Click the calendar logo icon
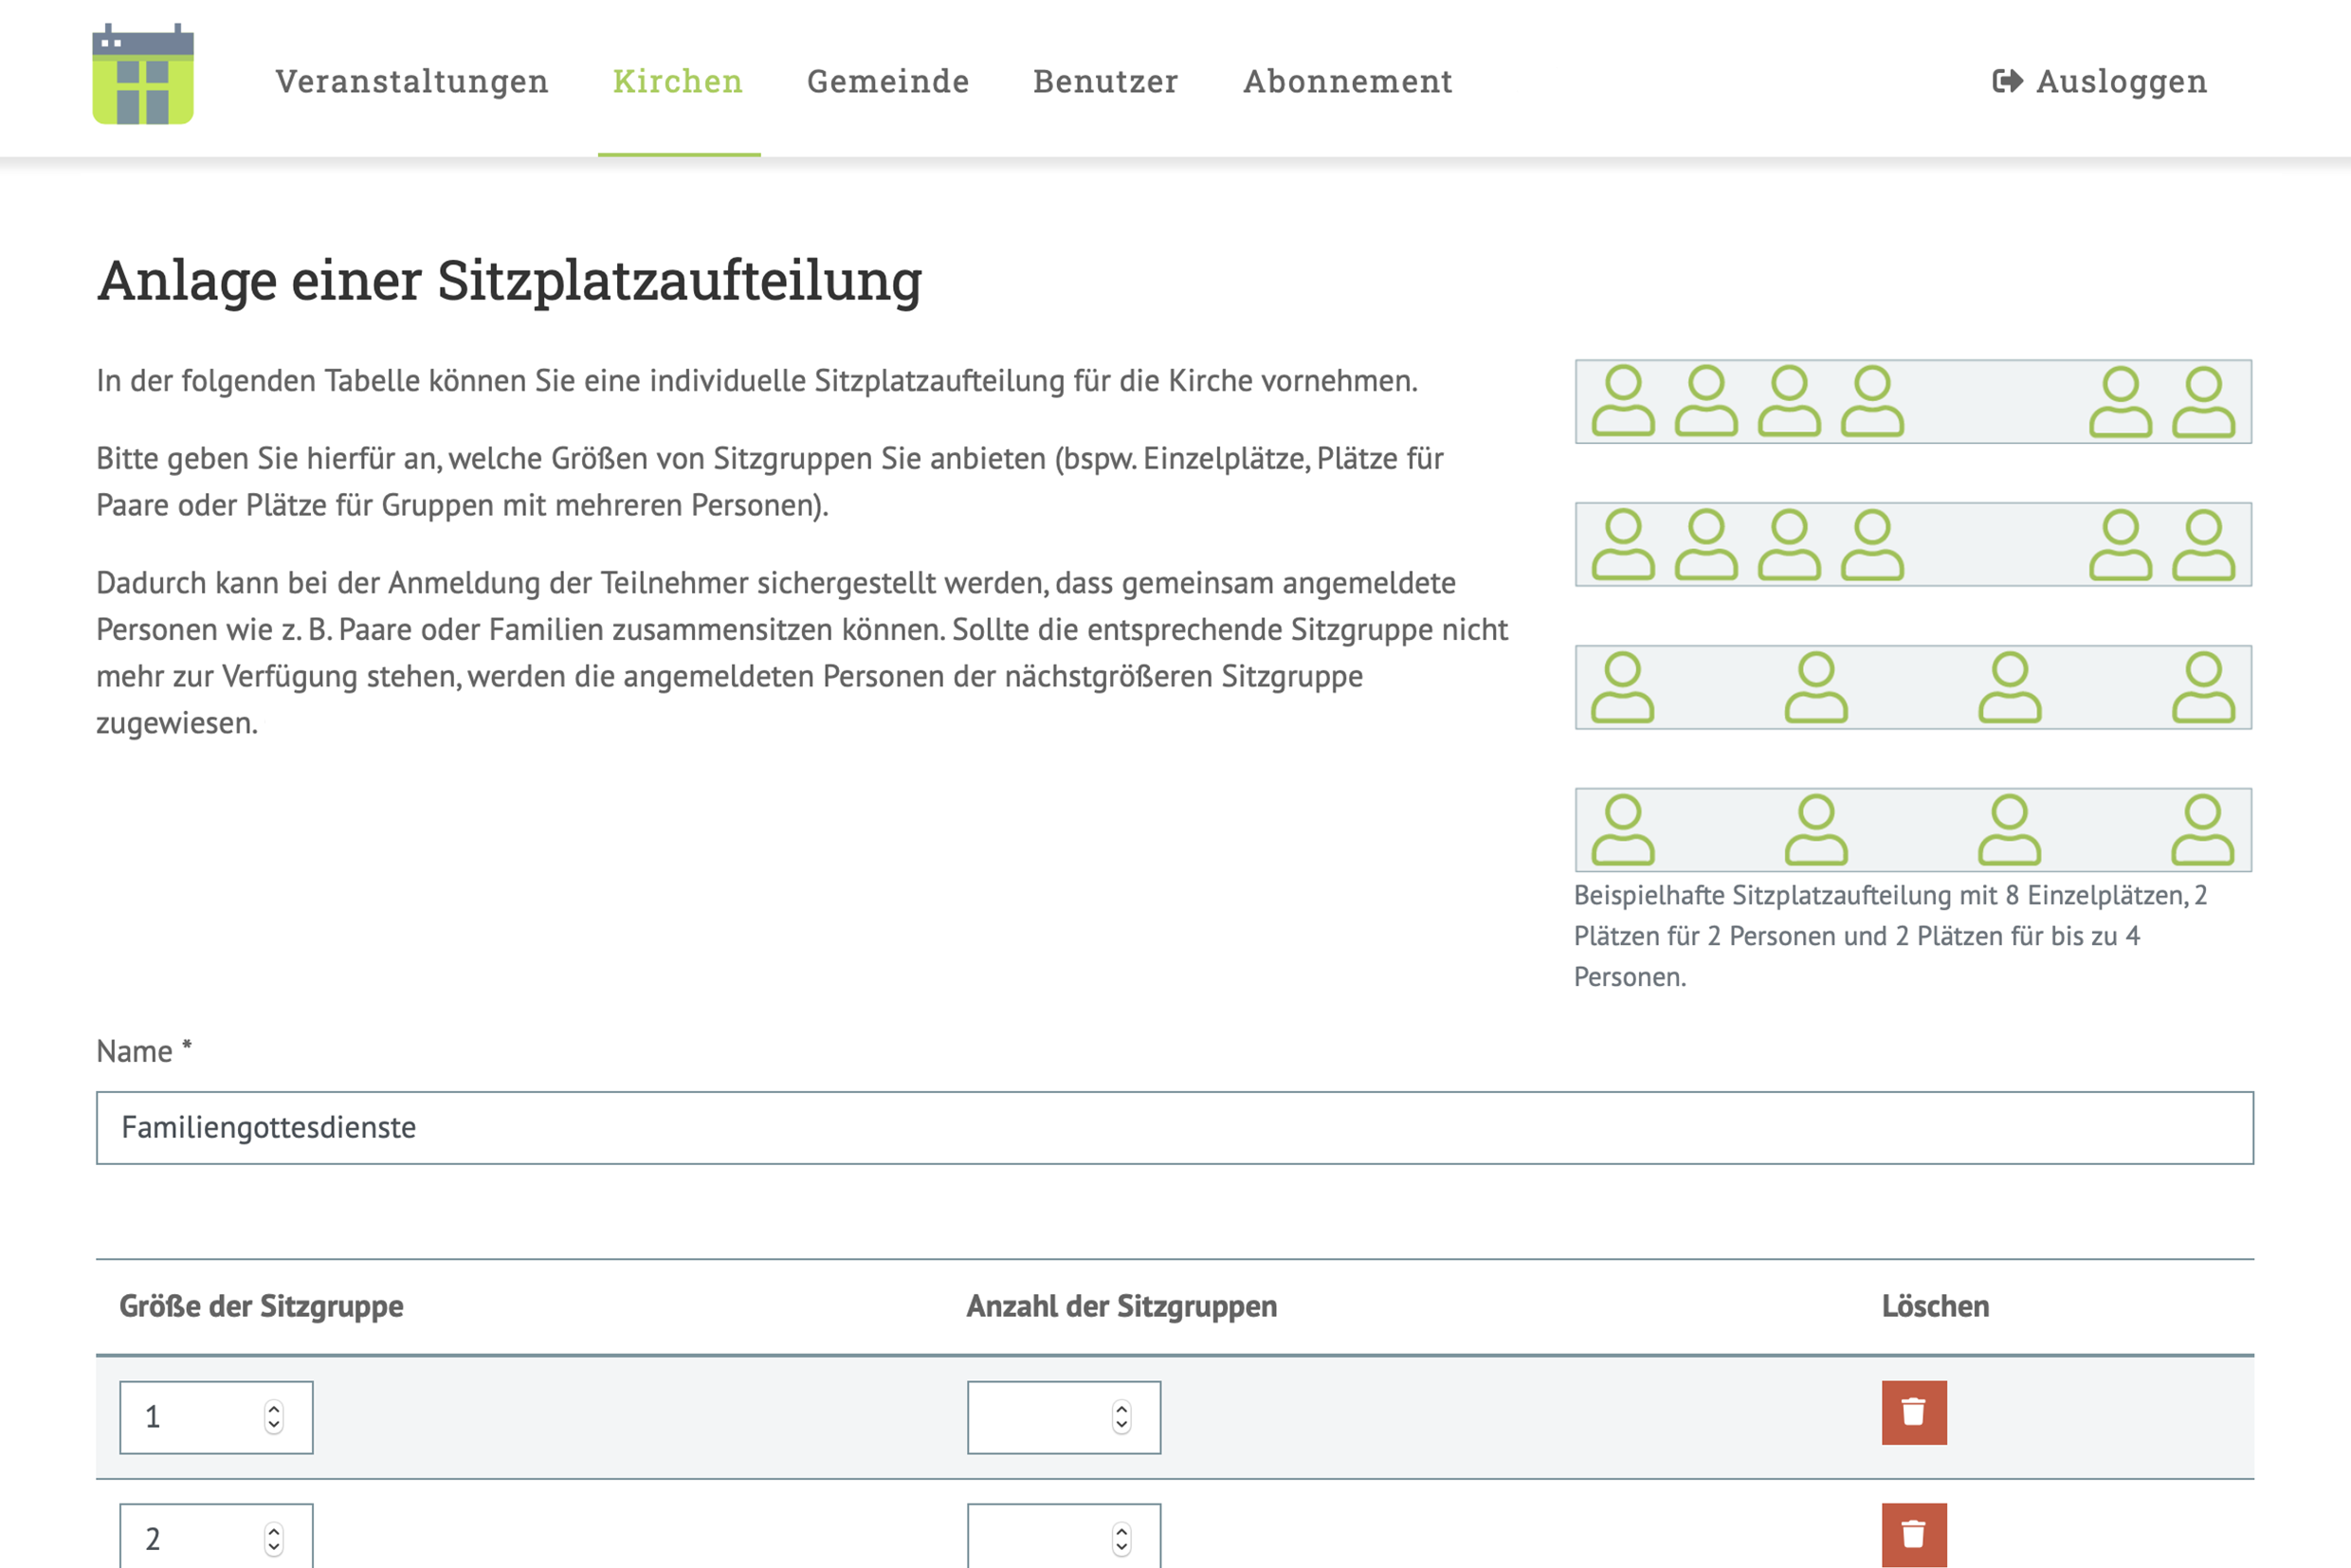The width and height of the screenshot is (2351, 1568). [143, 75]
